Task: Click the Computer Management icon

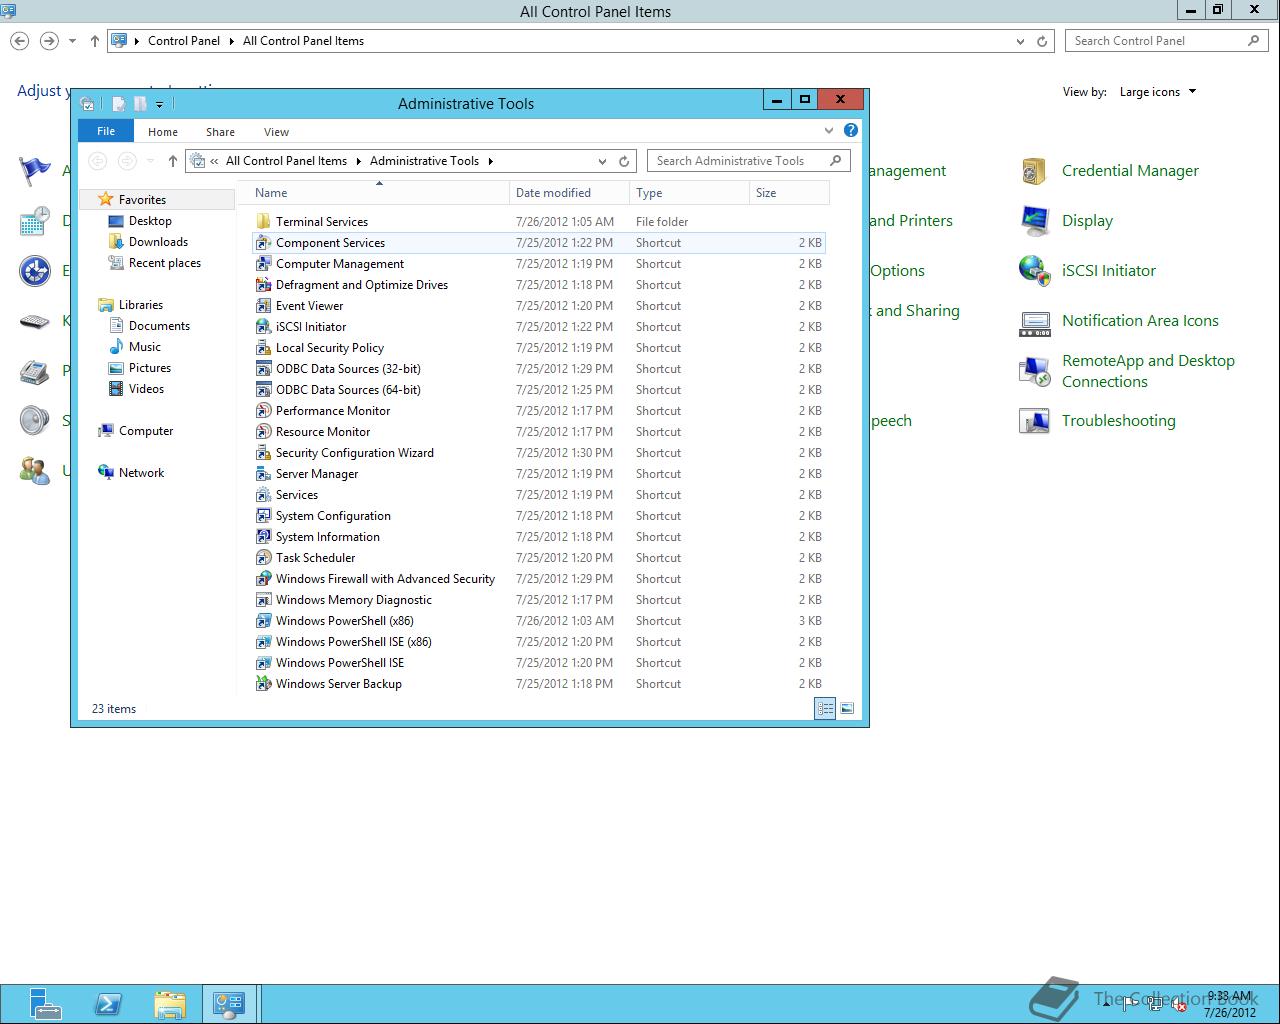Action: (263, 264)
